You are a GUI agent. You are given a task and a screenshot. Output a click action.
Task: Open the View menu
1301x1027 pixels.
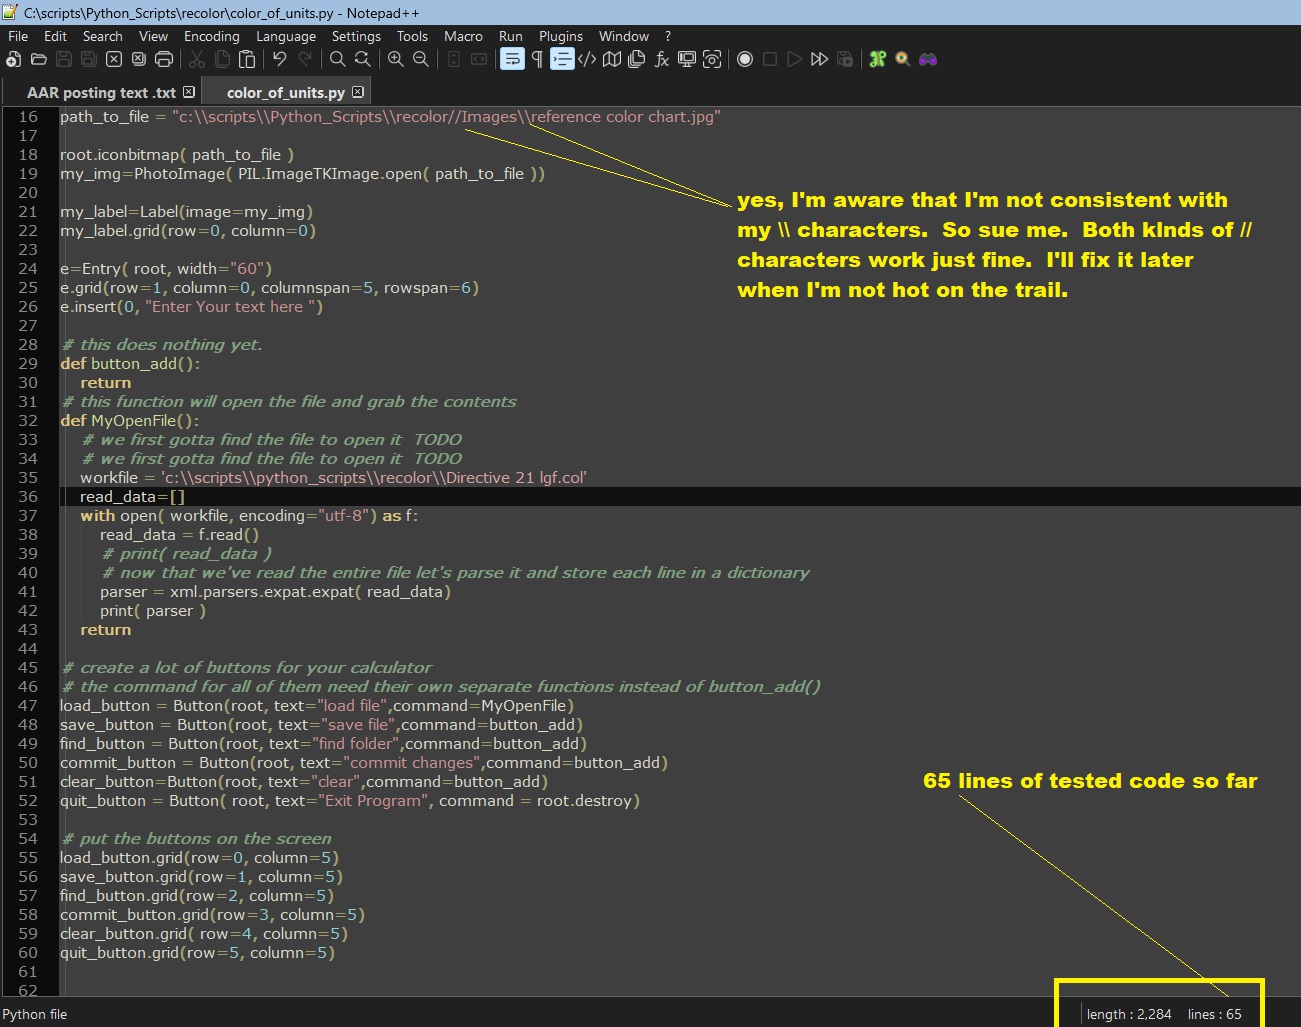point(153,36)
